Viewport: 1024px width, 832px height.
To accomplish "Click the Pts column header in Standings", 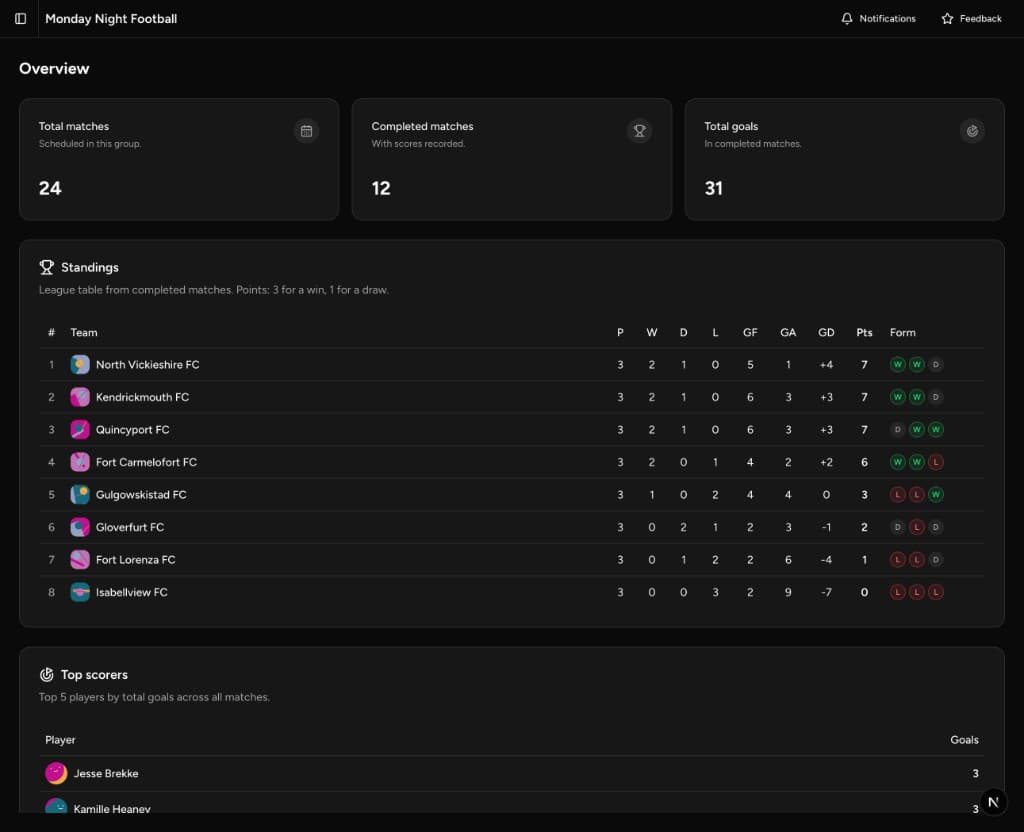I will pos(863,332).
